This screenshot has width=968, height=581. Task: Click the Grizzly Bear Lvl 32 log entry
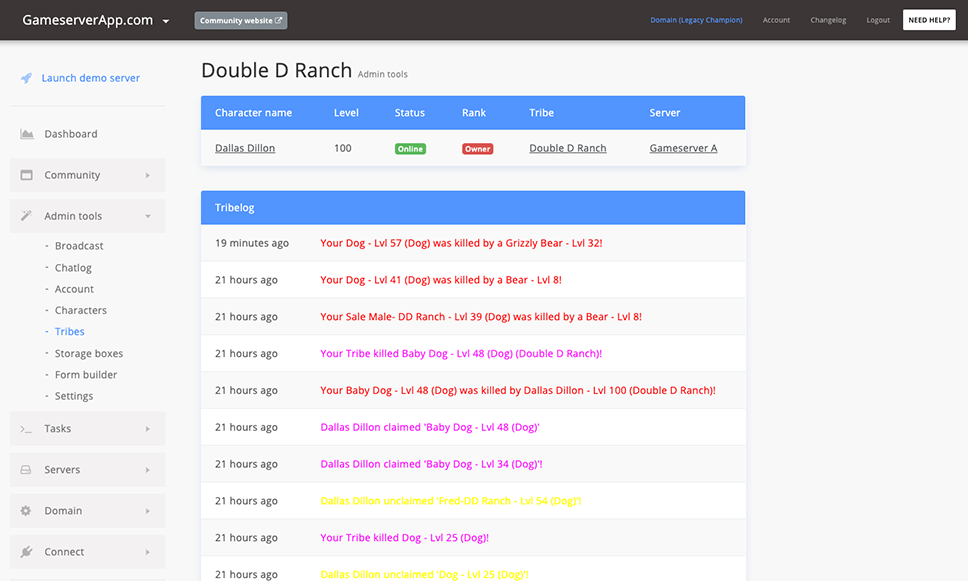(x=461, y=243)
